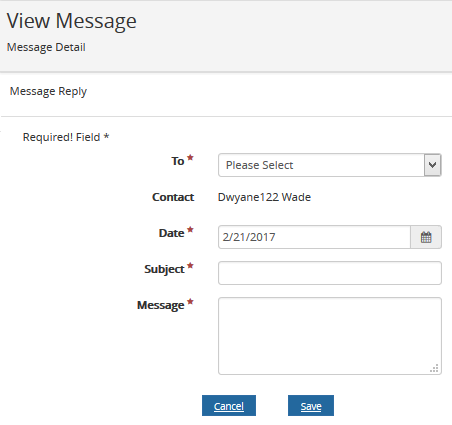Viewport: 452px width, 425px height.
Task: Select the Message Reply section header
Action: 48,91
